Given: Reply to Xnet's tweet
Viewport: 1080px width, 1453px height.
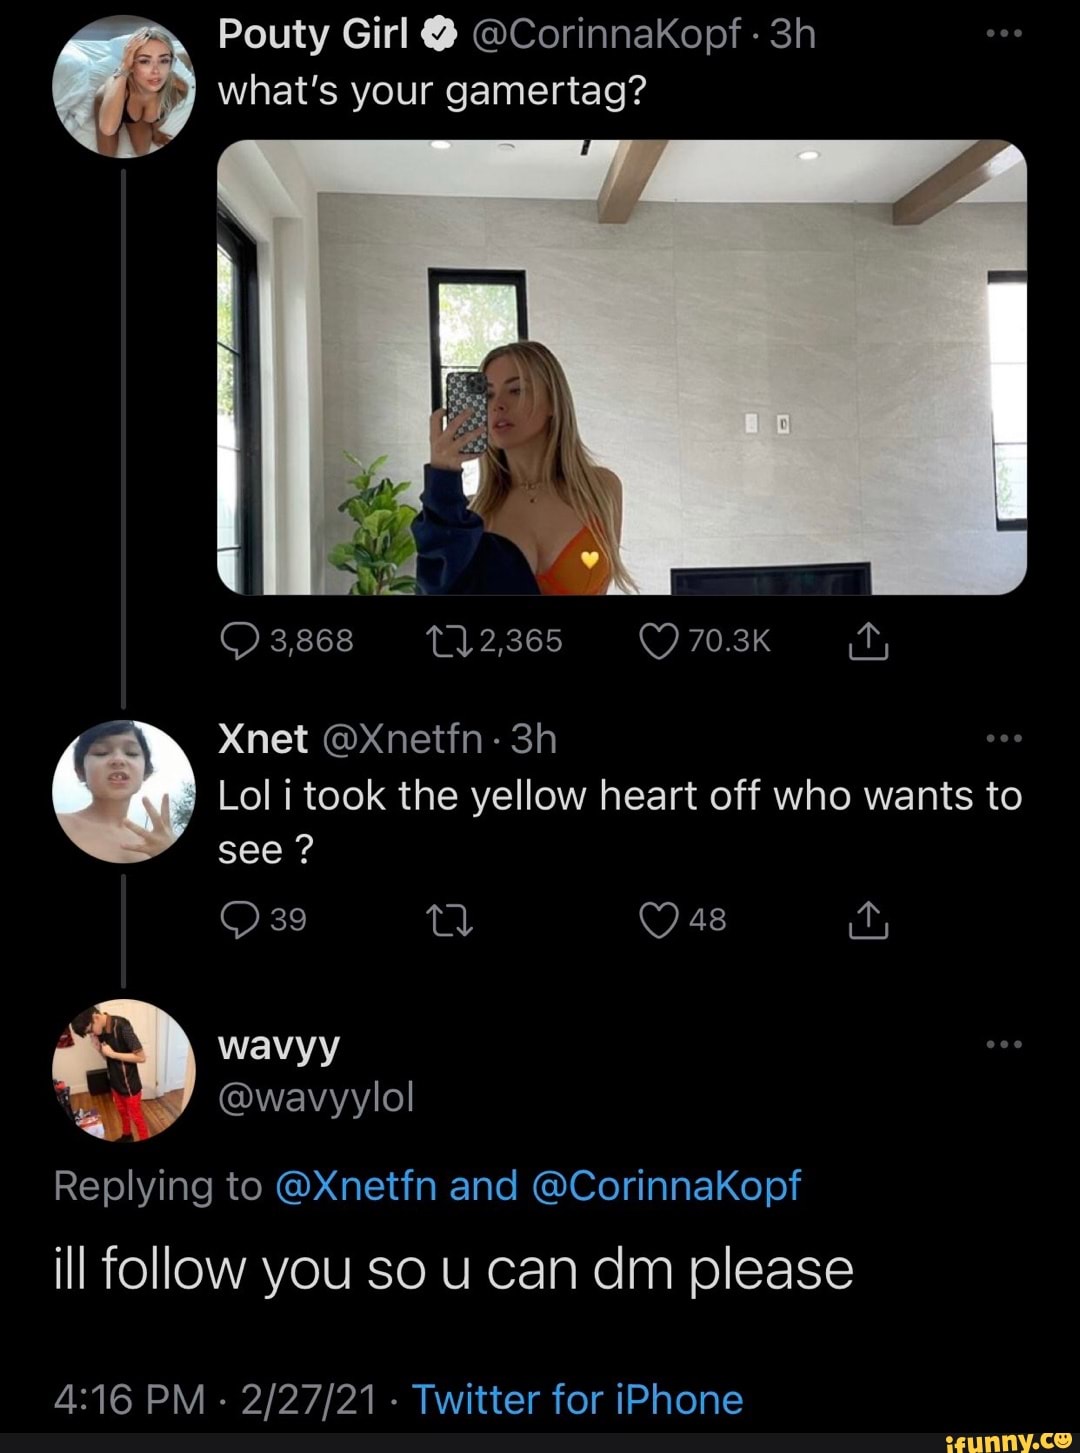Looking at the screenshot, I should coord(240,920).
